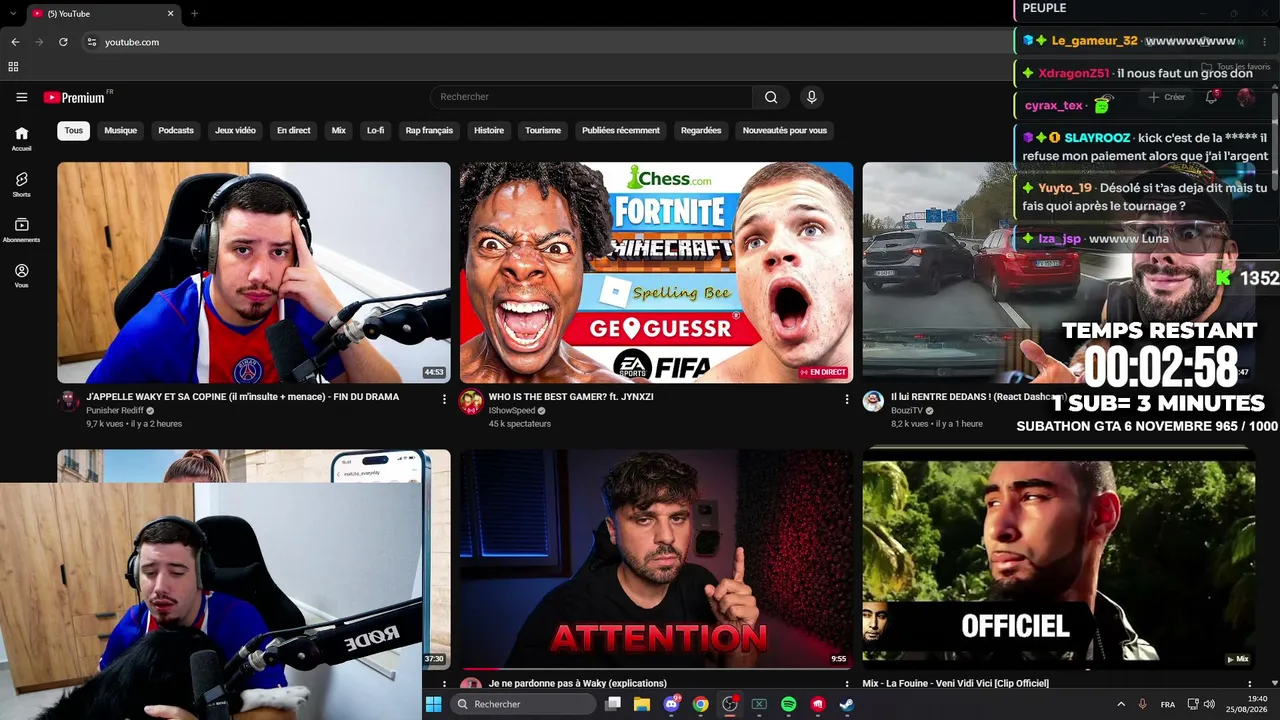Screen dimensions: 1280x720
Task: Filter by the Musique chip
Action: point(121,130)
